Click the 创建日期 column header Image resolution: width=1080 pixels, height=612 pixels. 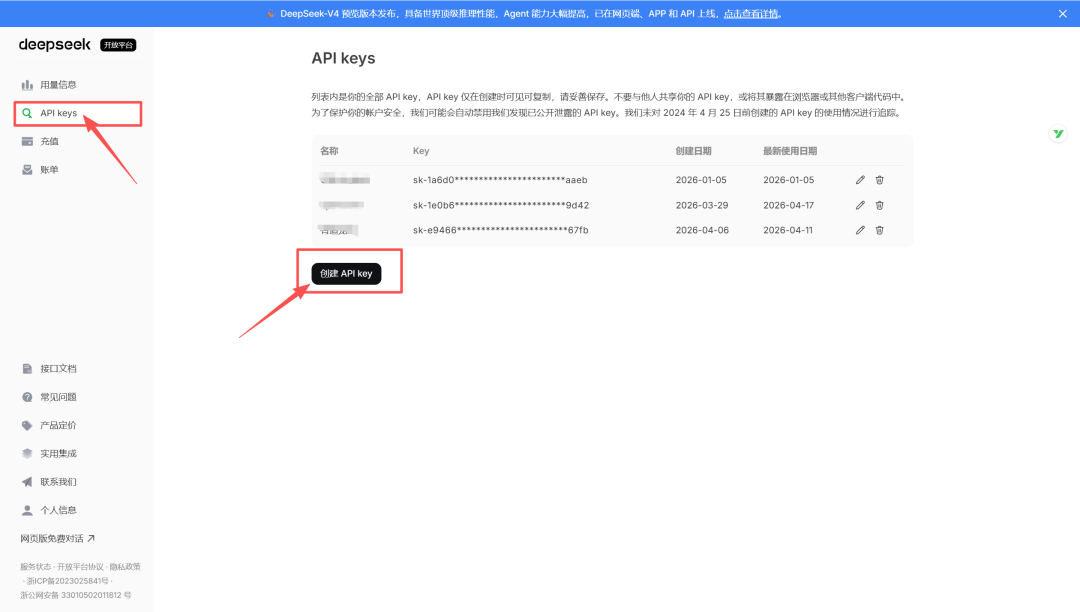(694, 151)
